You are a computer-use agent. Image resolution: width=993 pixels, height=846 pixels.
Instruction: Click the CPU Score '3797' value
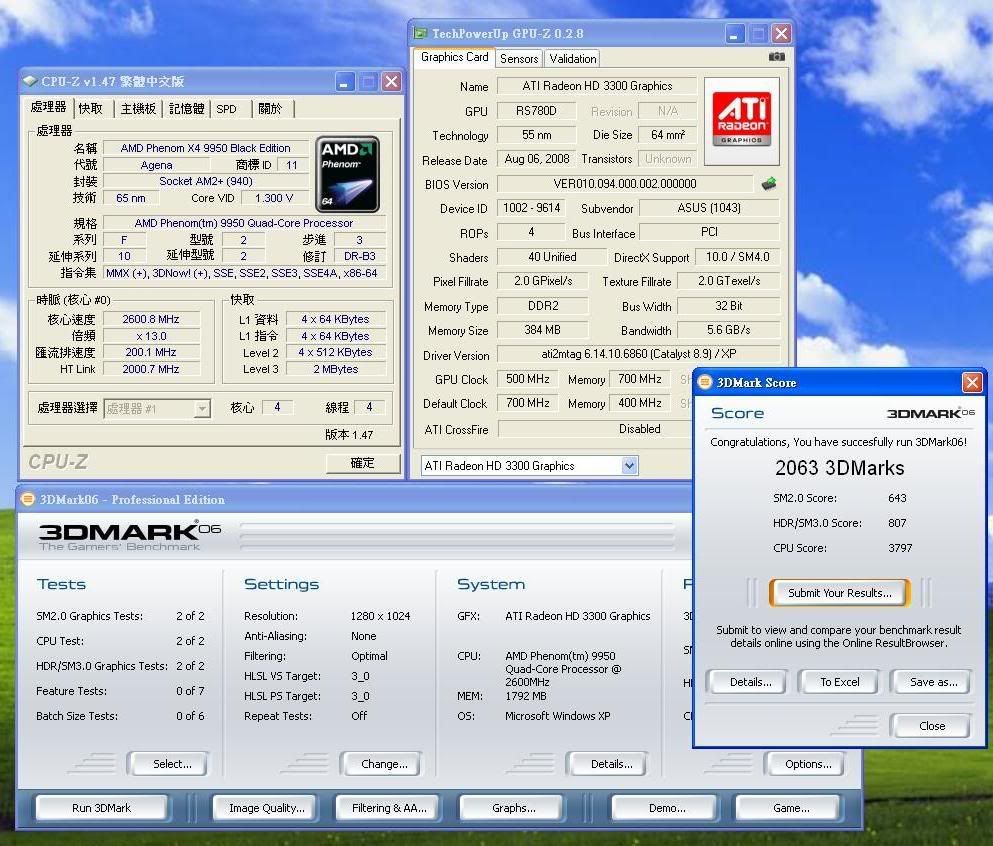[x=900, y=548]
